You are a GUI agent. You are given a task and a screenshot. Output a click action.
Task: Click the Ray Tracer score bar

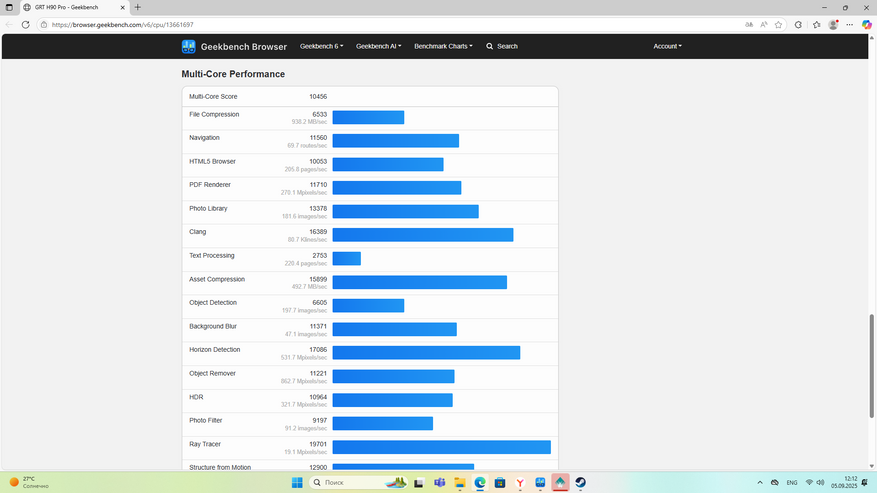(x=442, y=447)
